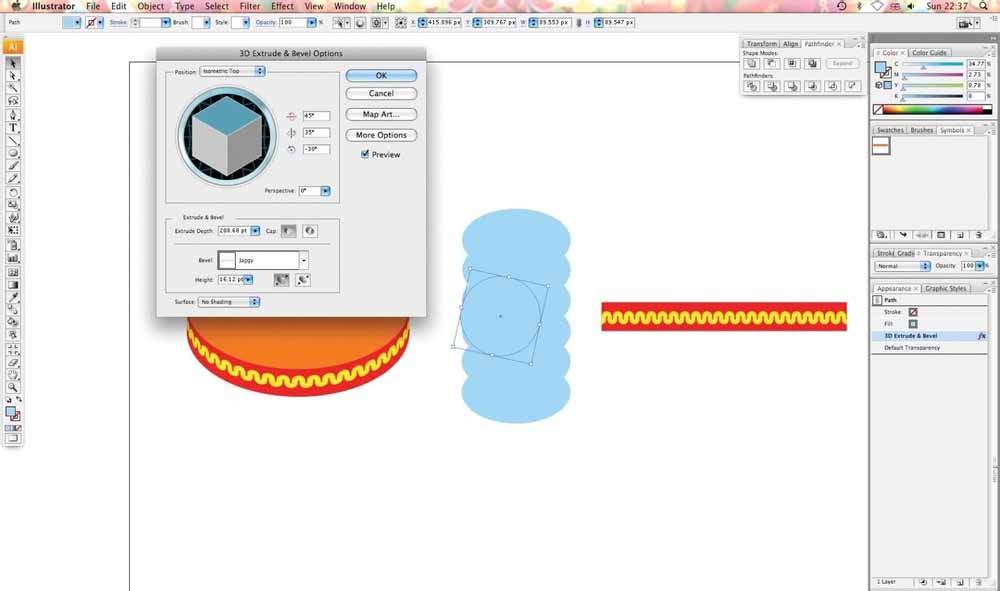Select the Type tool

pos(13,128)
